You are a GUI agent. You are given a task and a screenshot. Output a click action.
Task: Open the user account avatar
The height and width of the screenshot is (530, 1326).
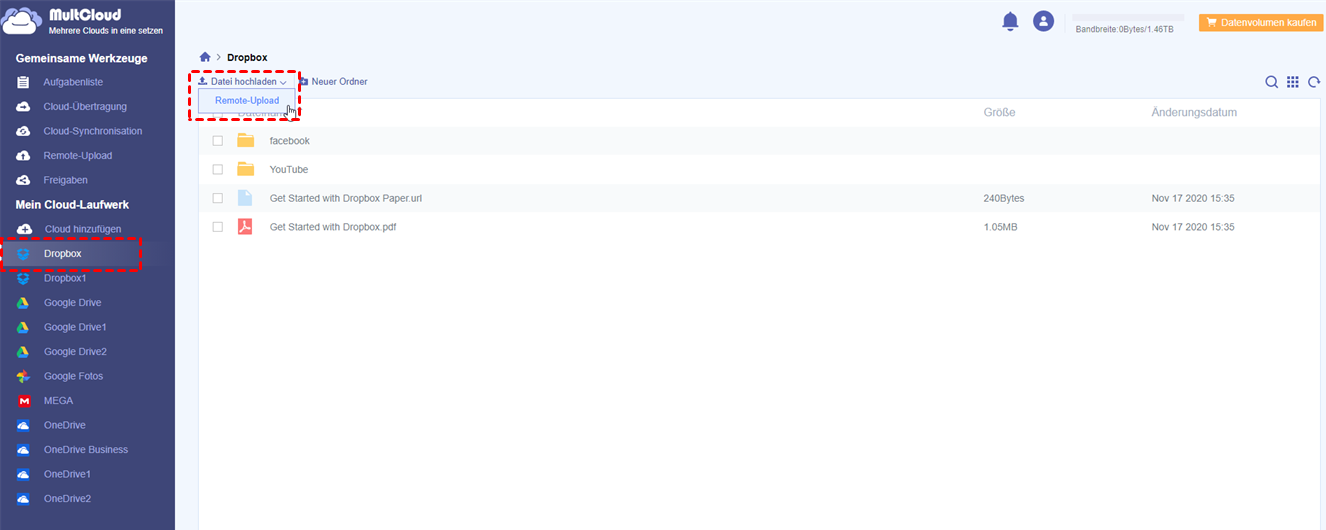pyautogui.click(x=1043, y=21)
